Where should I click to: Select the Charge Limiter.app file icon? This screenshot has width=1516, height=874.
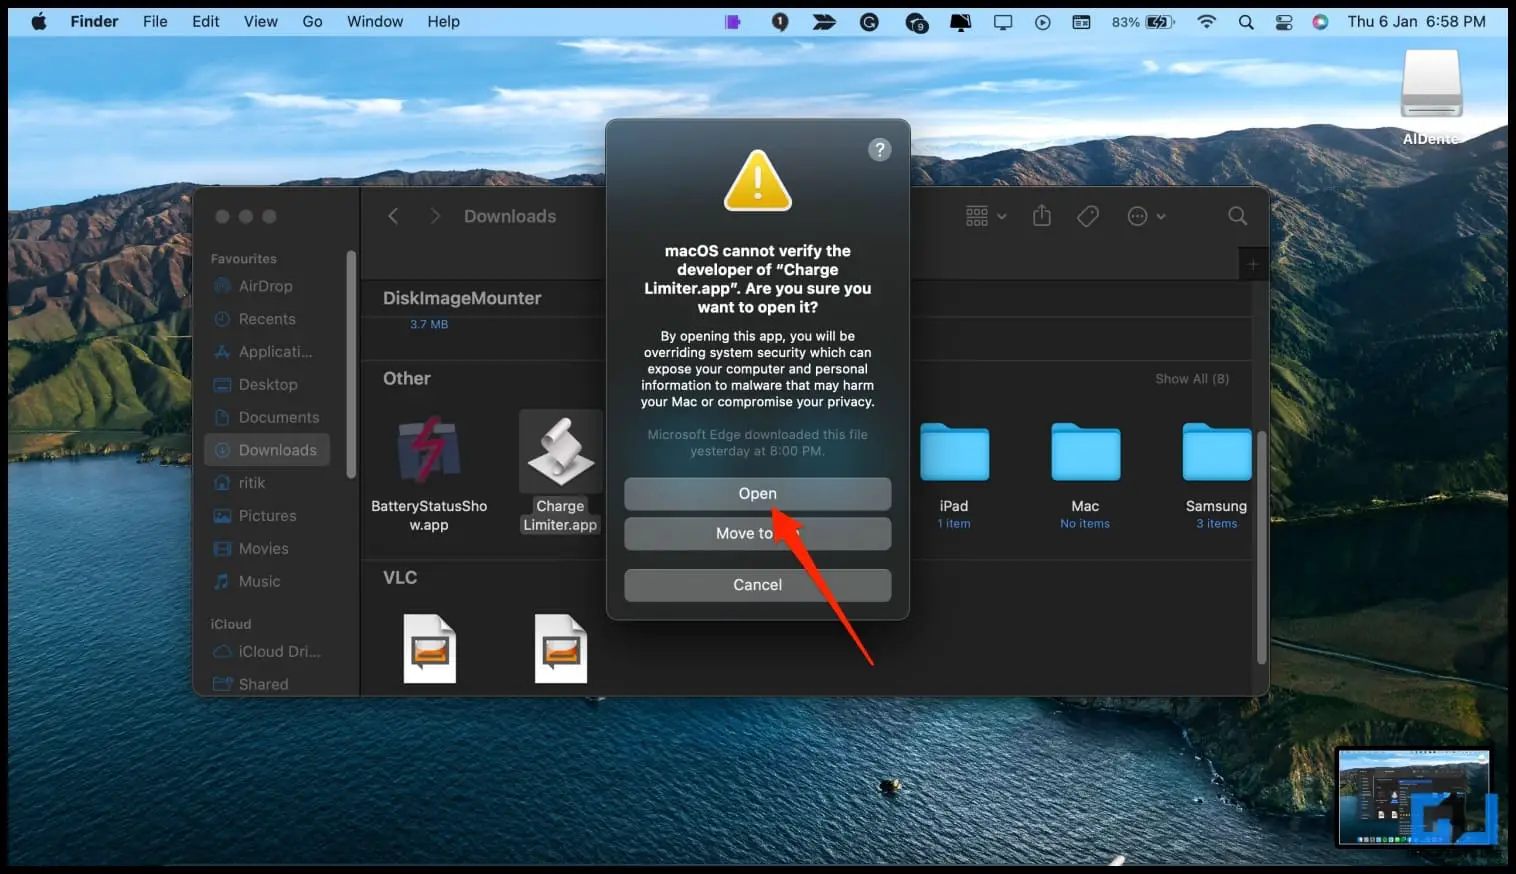(560, 451)
